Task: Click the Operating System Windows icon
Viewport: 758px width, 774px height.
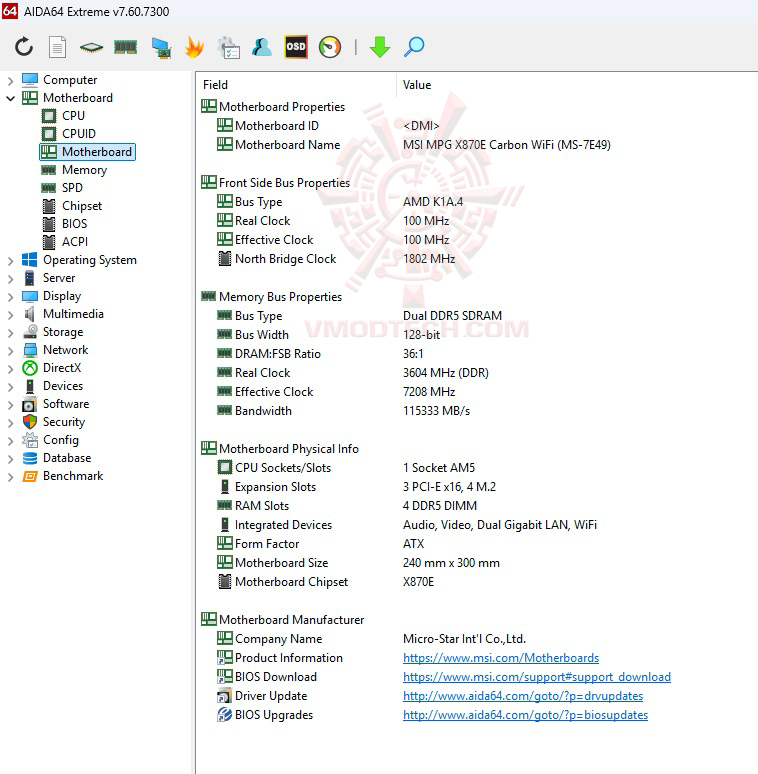Action: (30, 260)
